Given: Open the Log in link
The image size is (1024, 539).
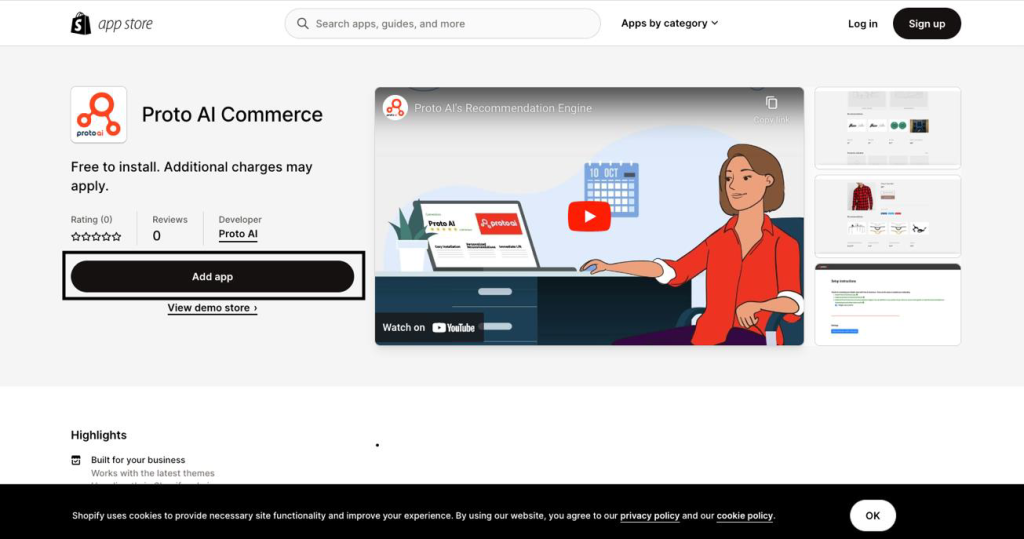Looking at the screenshot, I should pos(863,24).
